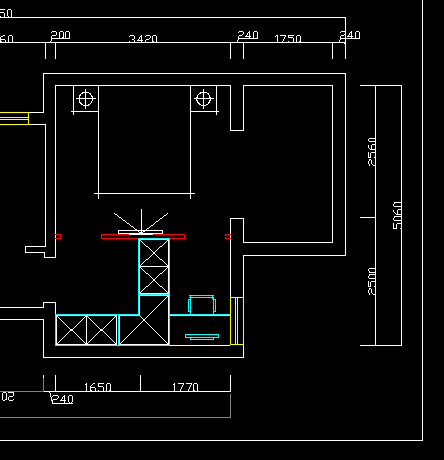This screenshot has width=444, height=460.
Task: Pick the yellow window on right wall
Action: point(237,321)
